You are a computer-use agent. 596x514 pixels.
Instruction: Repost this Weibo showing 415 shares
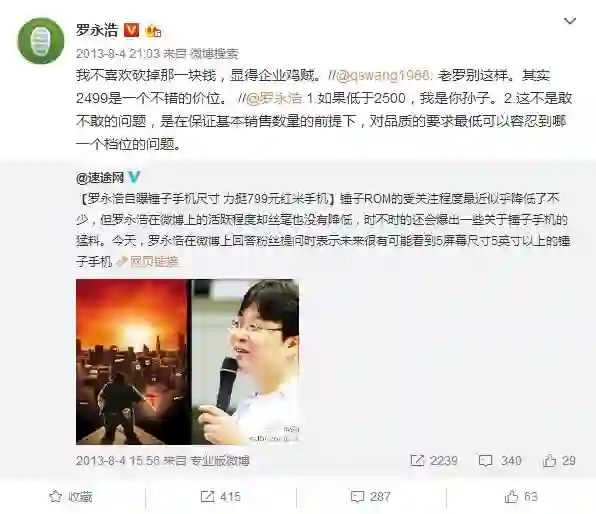(220, 497)
